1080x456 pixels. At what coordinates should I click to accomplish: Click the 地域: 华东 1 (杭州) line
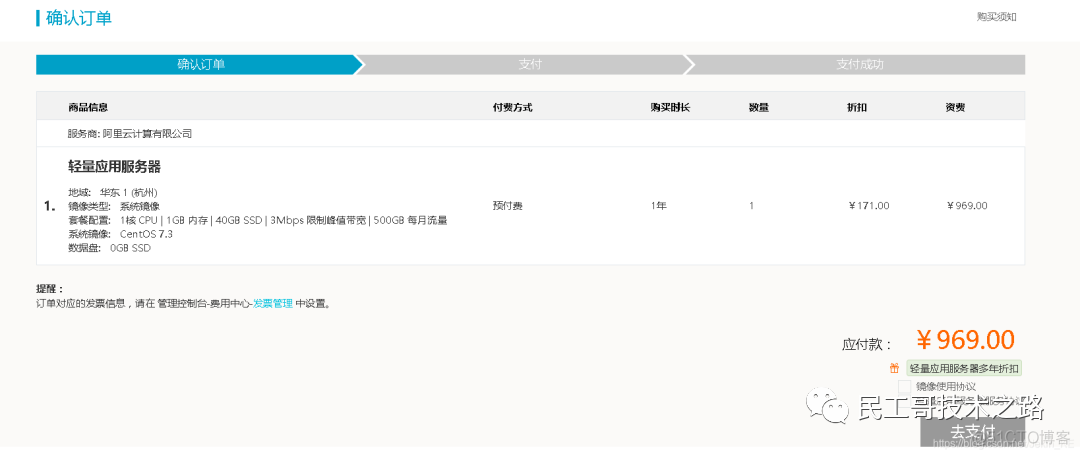(x=113, y=192)
